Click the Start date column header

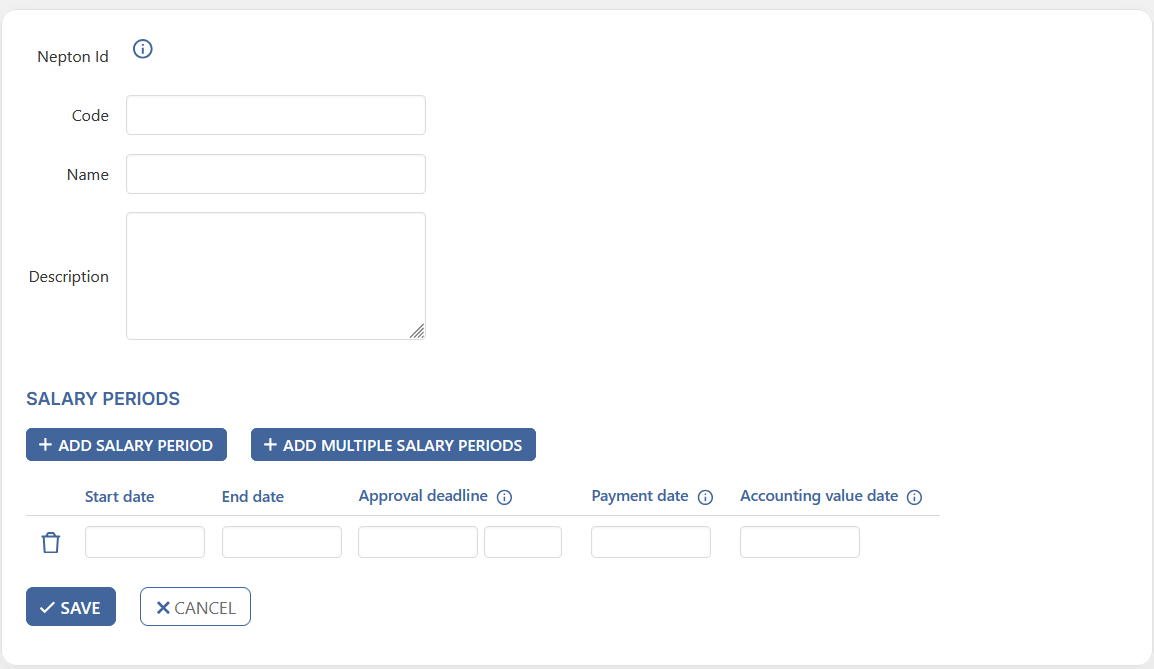(119, 497)
